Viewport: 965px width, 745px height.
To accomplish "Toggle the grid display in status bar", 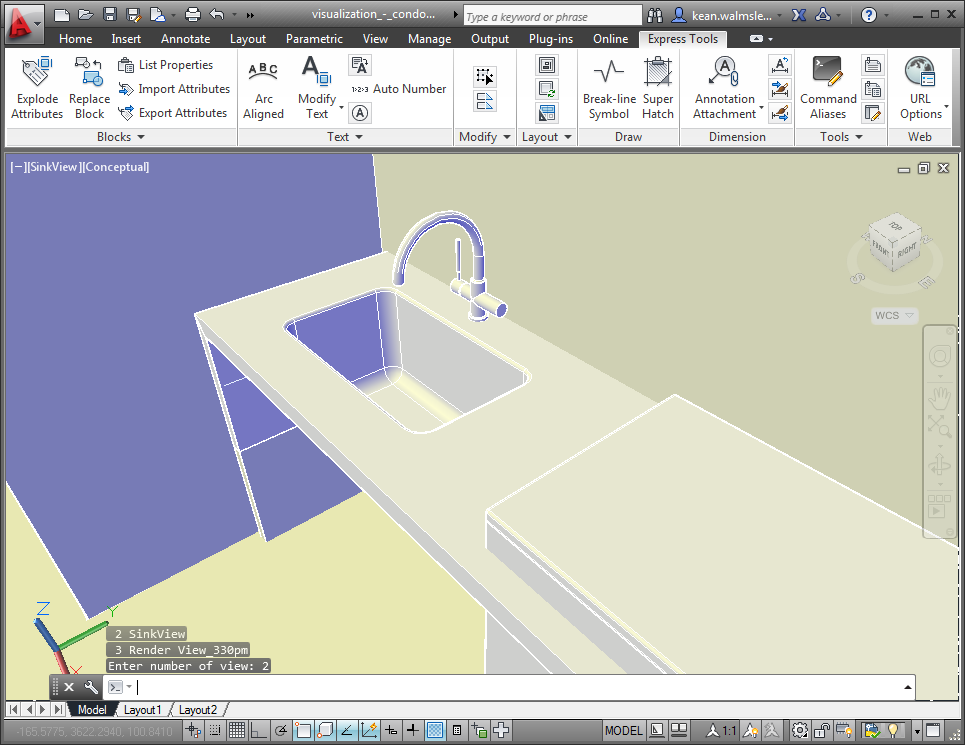I will point(237,731).
